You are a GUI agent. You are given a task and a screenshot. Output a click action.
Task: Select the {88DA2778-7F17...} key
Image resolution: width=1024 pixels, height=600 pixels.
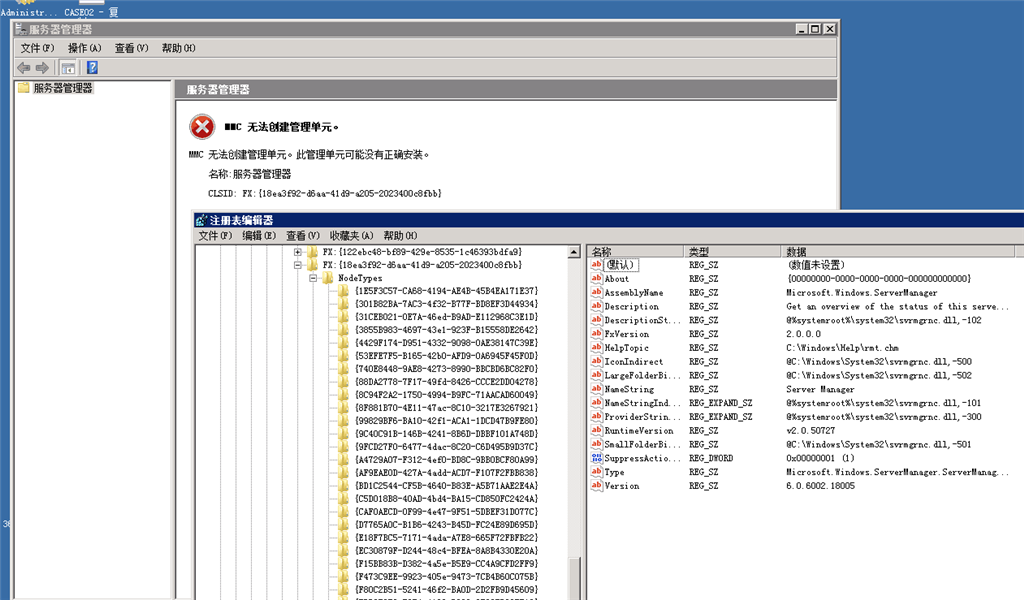[447, 381]
